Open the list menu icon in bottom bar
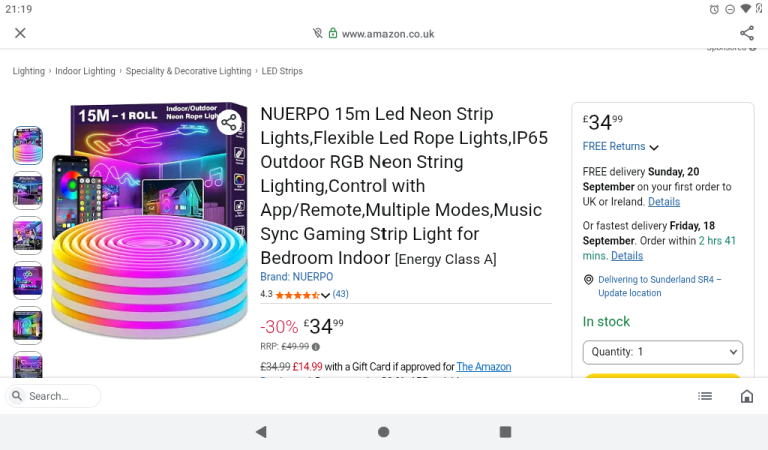The width and height of the screenshot is (768, 450). pos(705,396)
